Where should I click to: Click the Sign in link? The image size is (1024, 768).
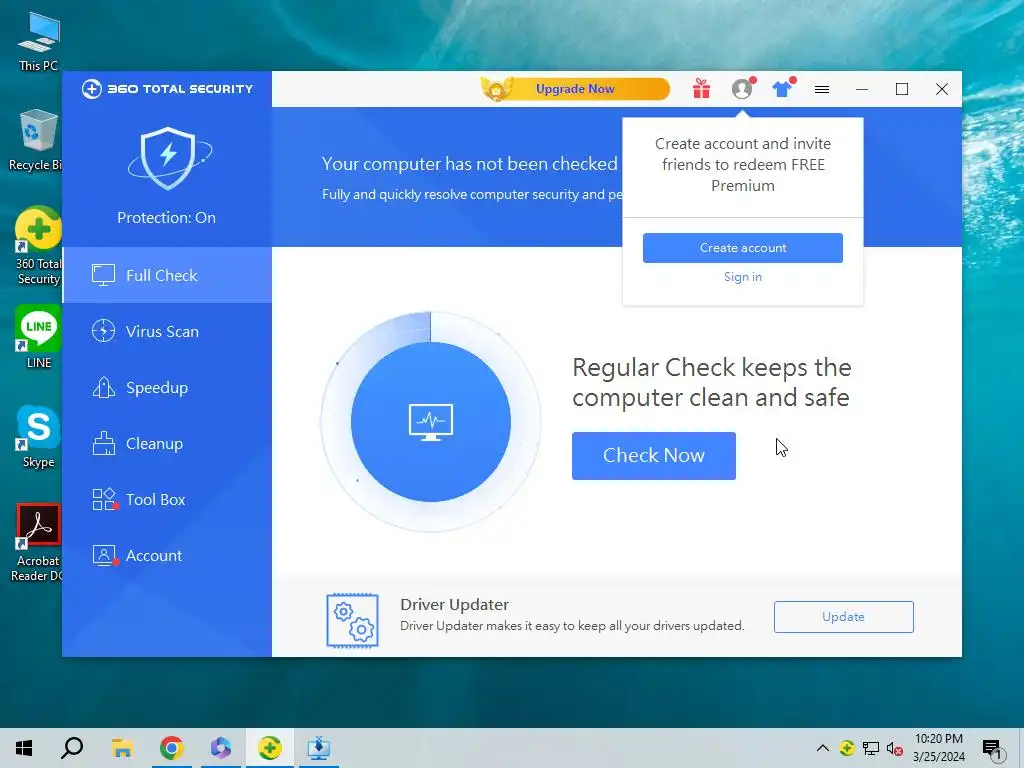(x=743, y=277)
